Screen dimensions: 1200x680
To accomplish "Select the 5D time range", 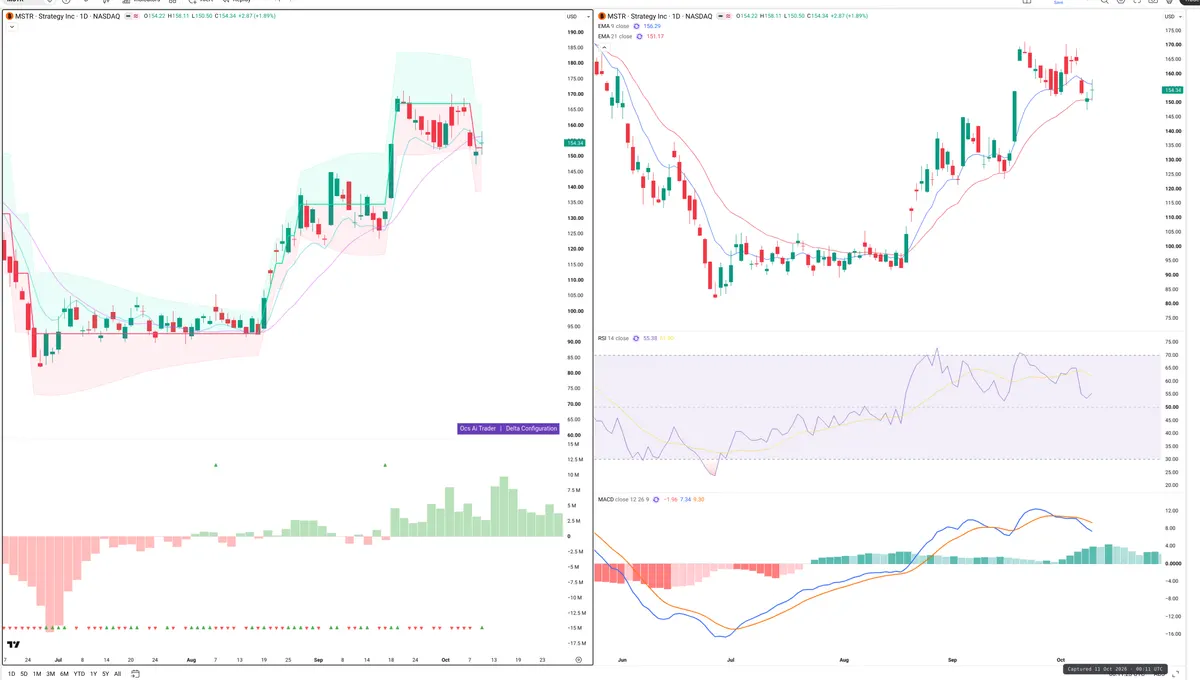I will 24,674.
